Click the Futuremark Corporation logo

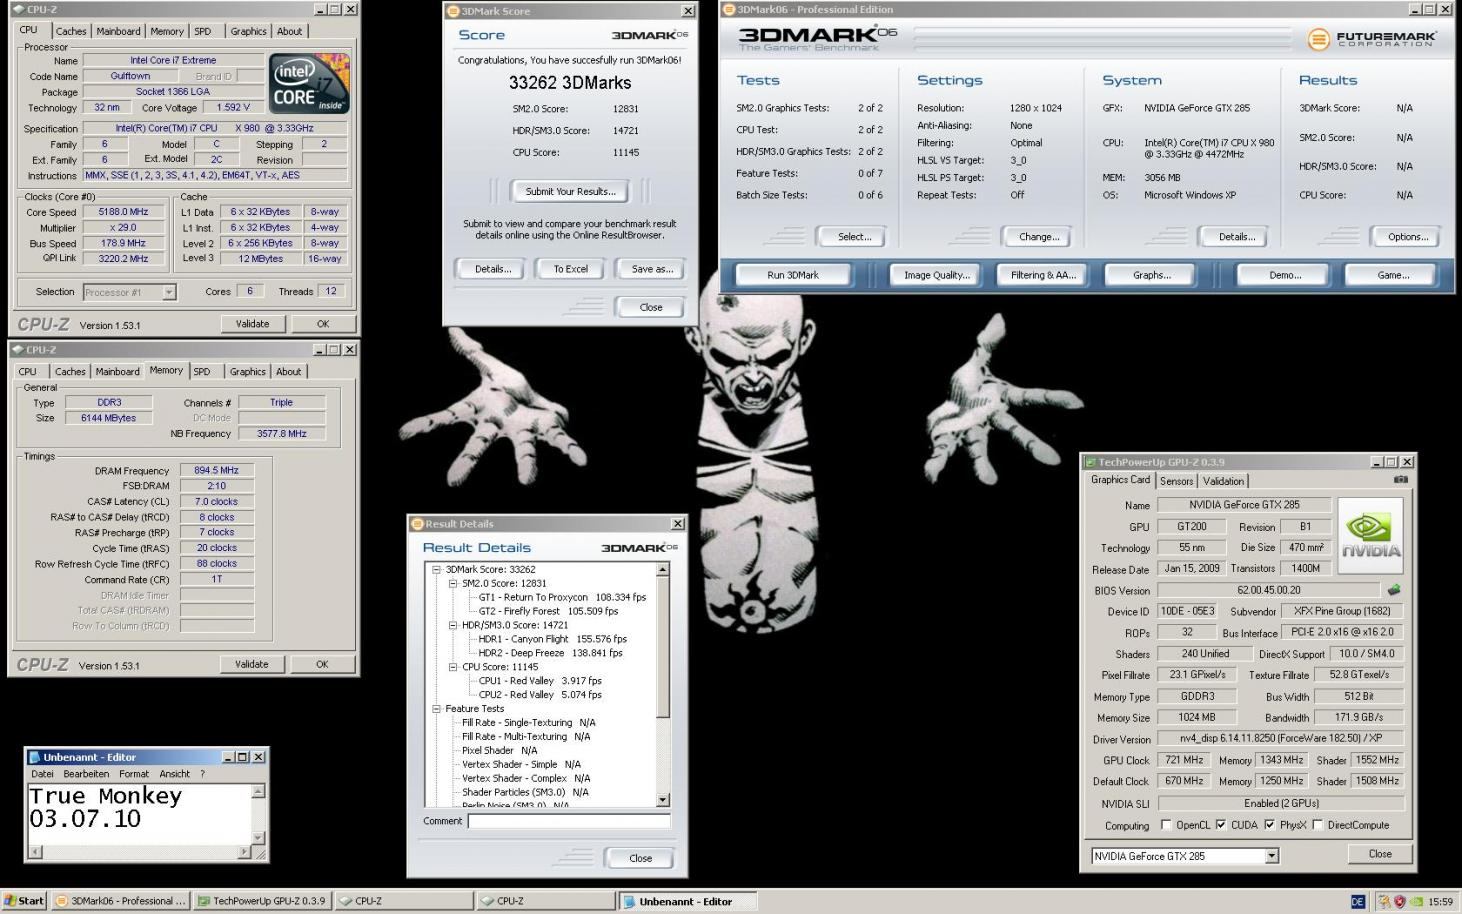click(1372, 39)
